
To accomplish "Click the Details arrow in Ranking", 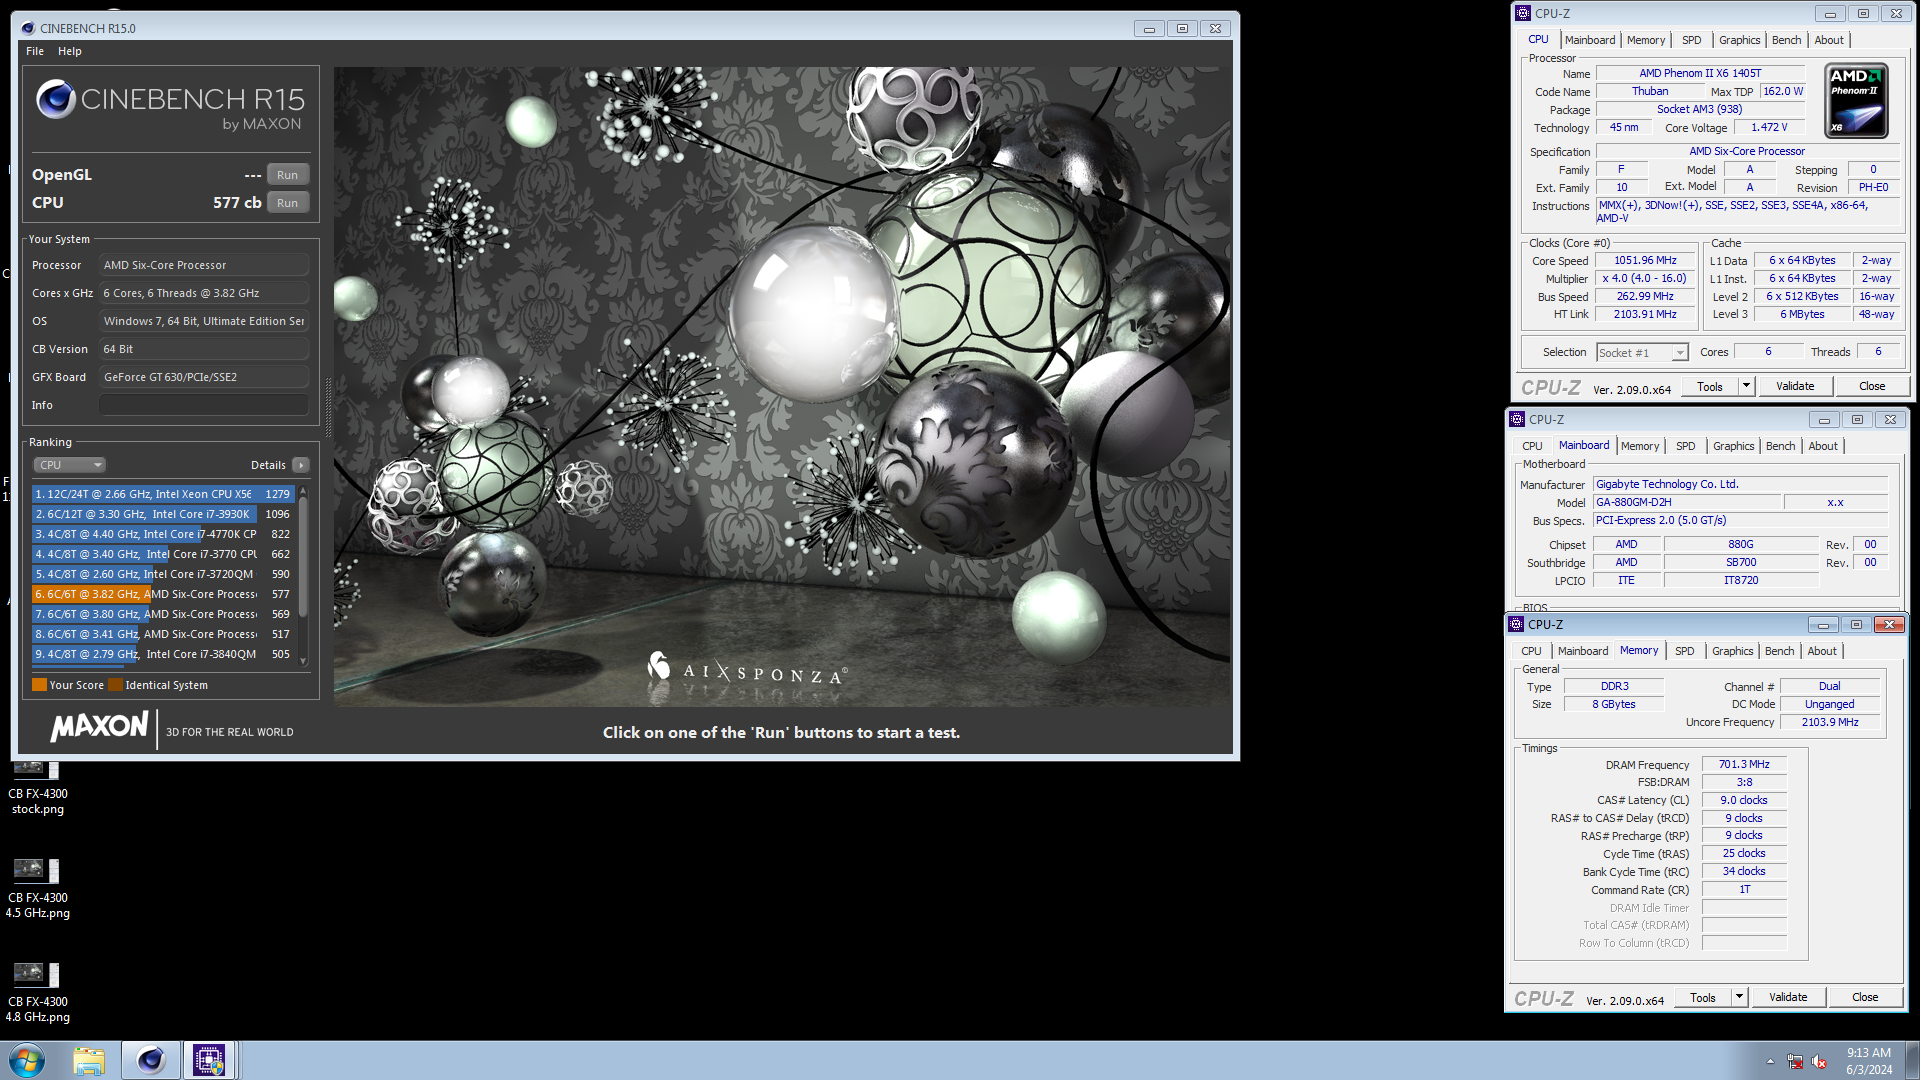I will click(x=300, y=465).
